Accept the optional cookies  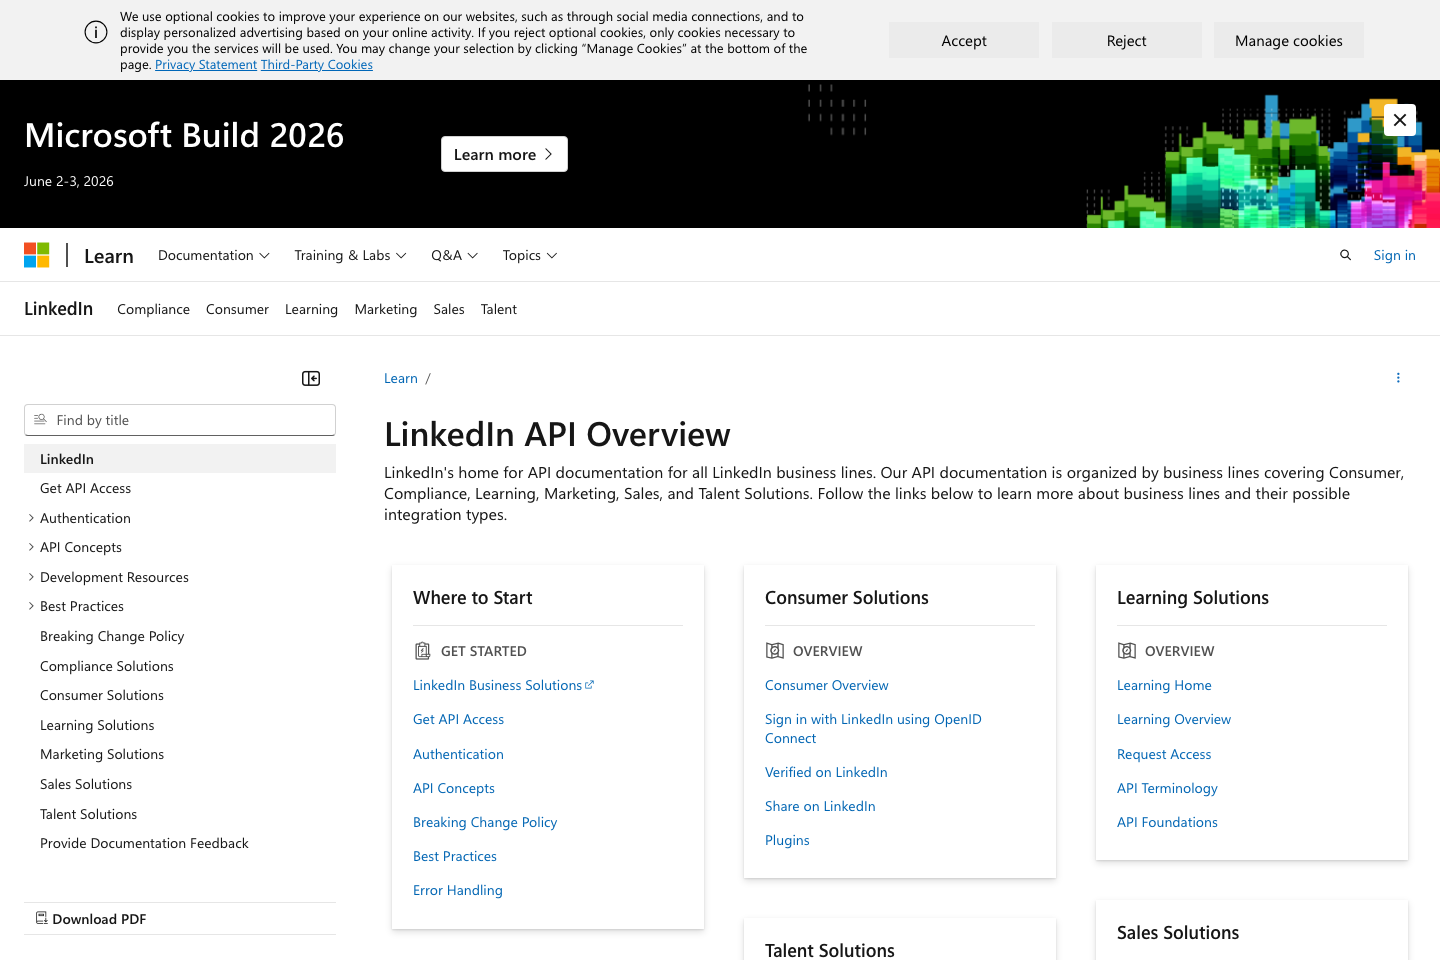(x=963, y=40)
